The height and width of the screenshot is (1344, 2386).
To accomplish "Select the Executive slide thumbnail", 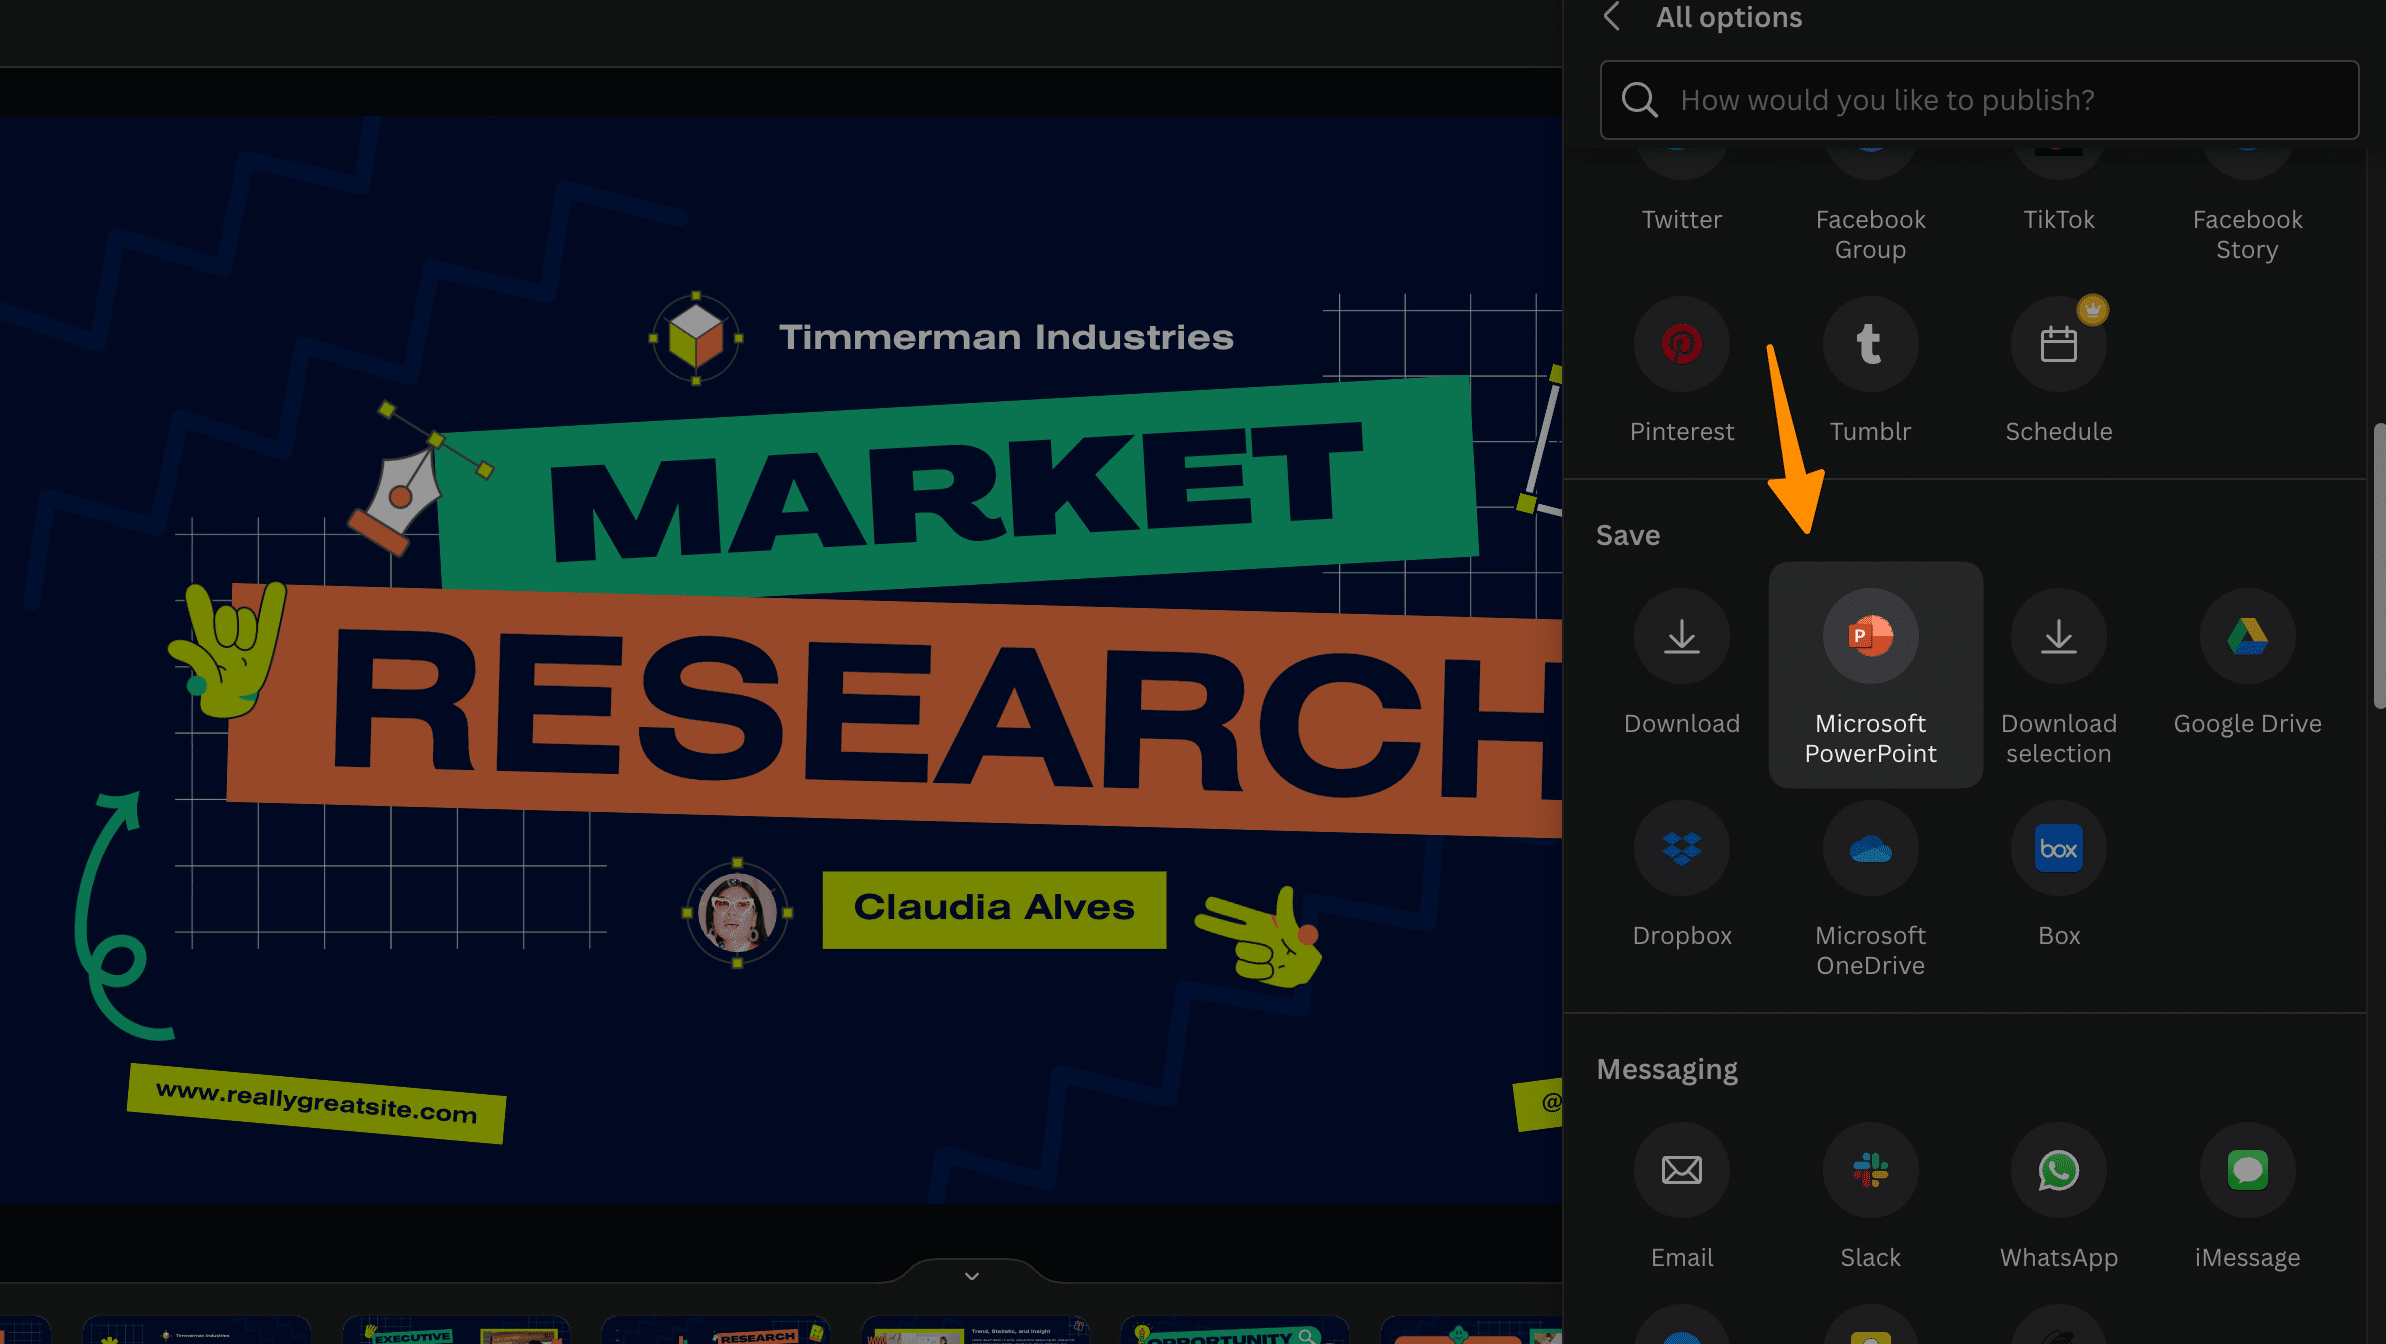I will pyautogui.click(x=456, y=1332).
